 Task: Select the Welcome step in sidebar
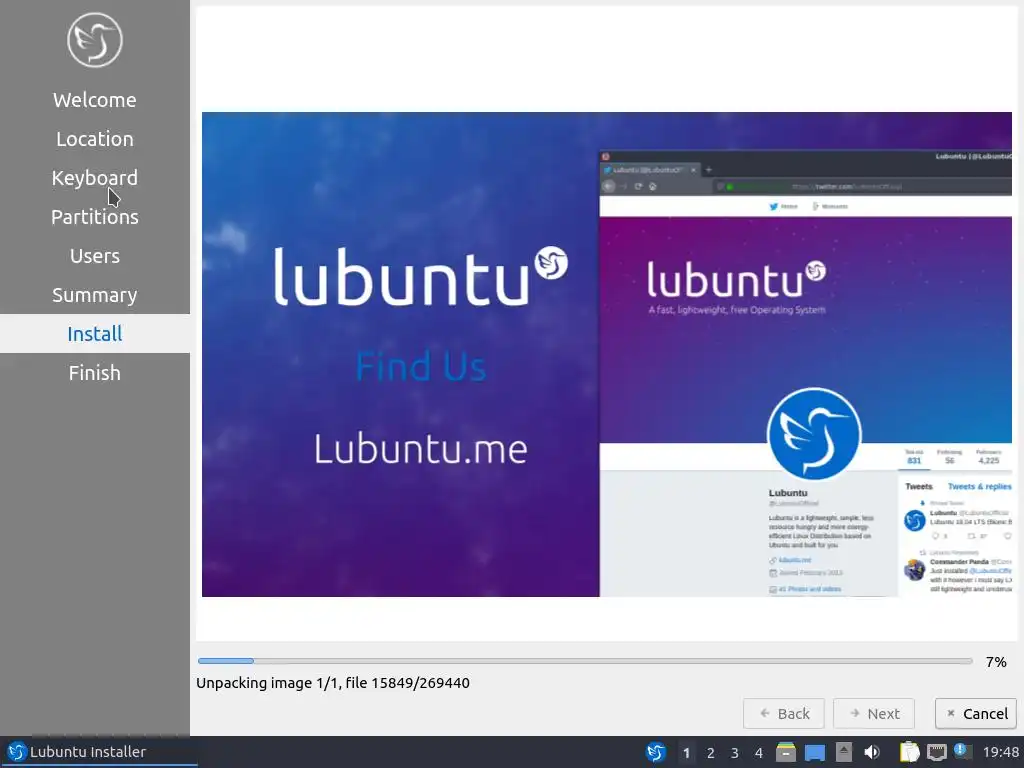[x=95, y=100]
